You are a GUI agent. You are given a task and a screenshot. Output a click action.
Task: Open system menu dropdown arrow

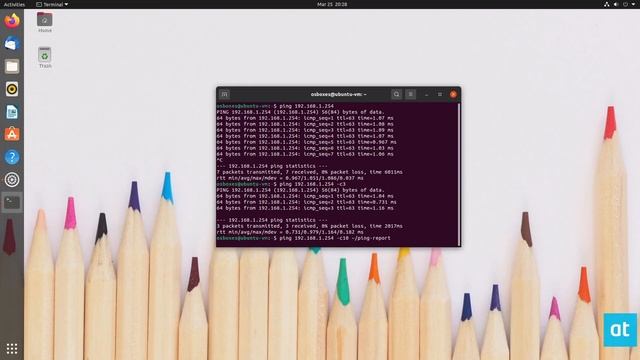633,4
